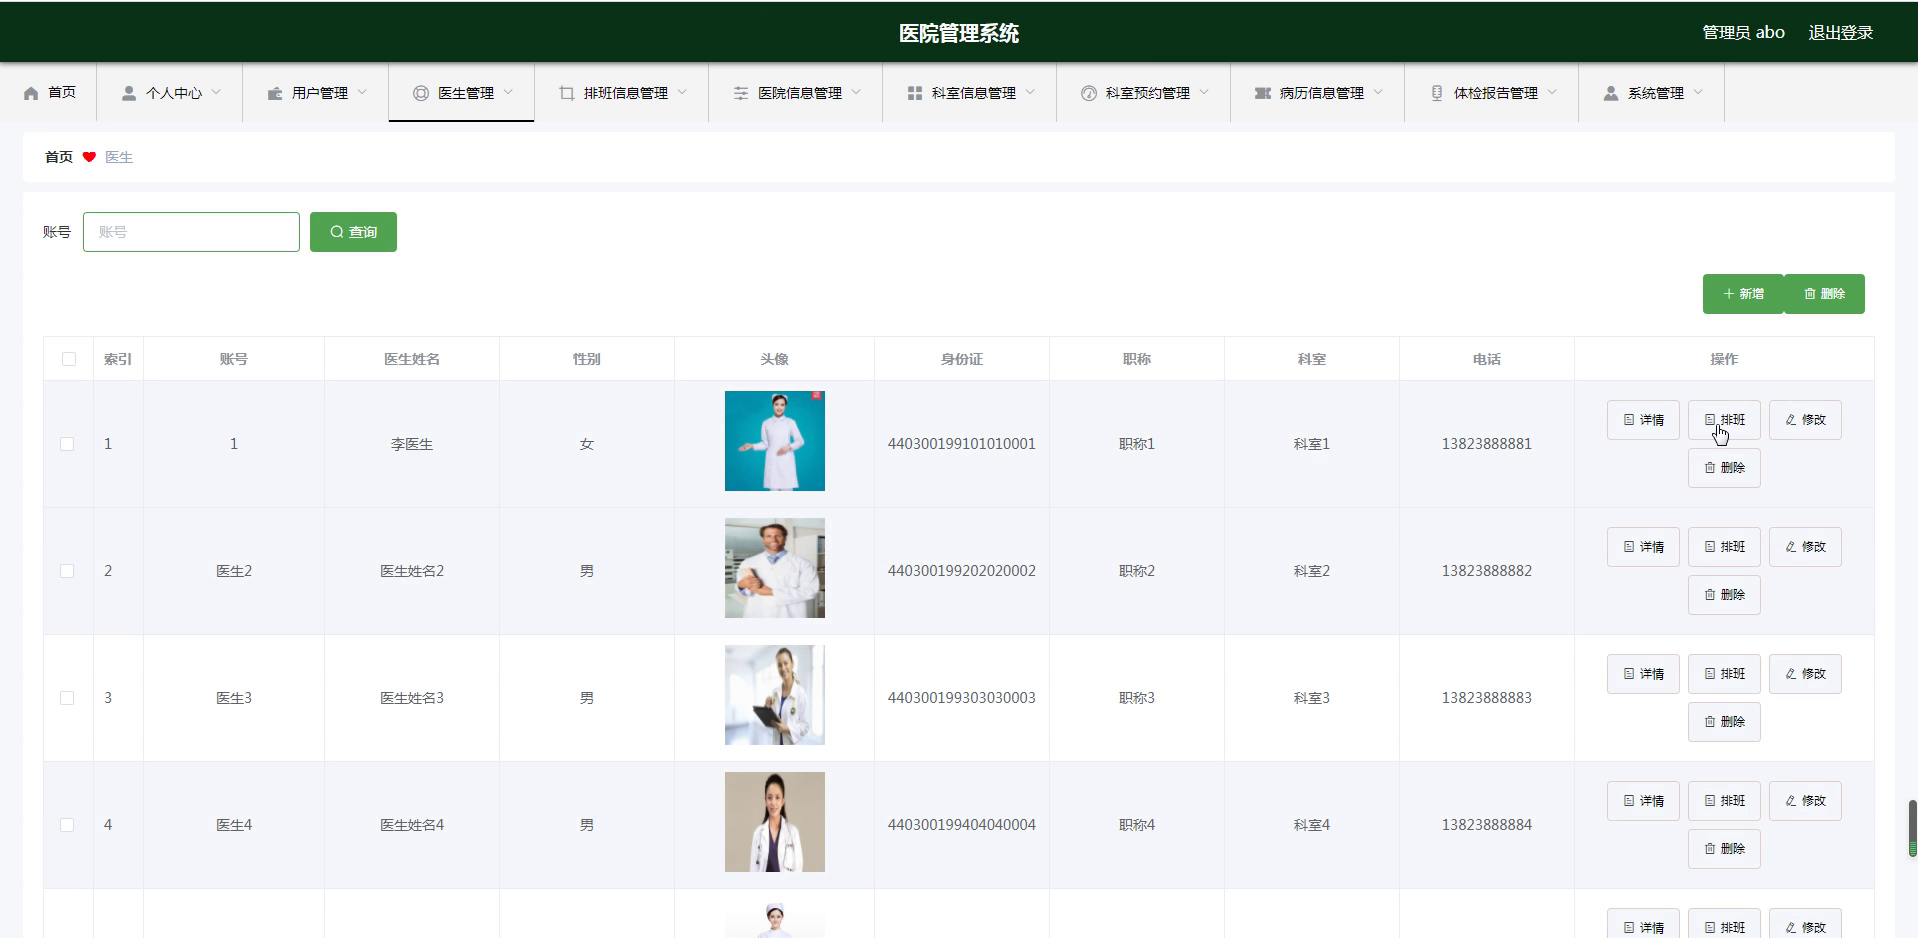Open the 科室预约管理 menu label
The height and width of the screenshot is (938, 1918).
click(1148, 93)
